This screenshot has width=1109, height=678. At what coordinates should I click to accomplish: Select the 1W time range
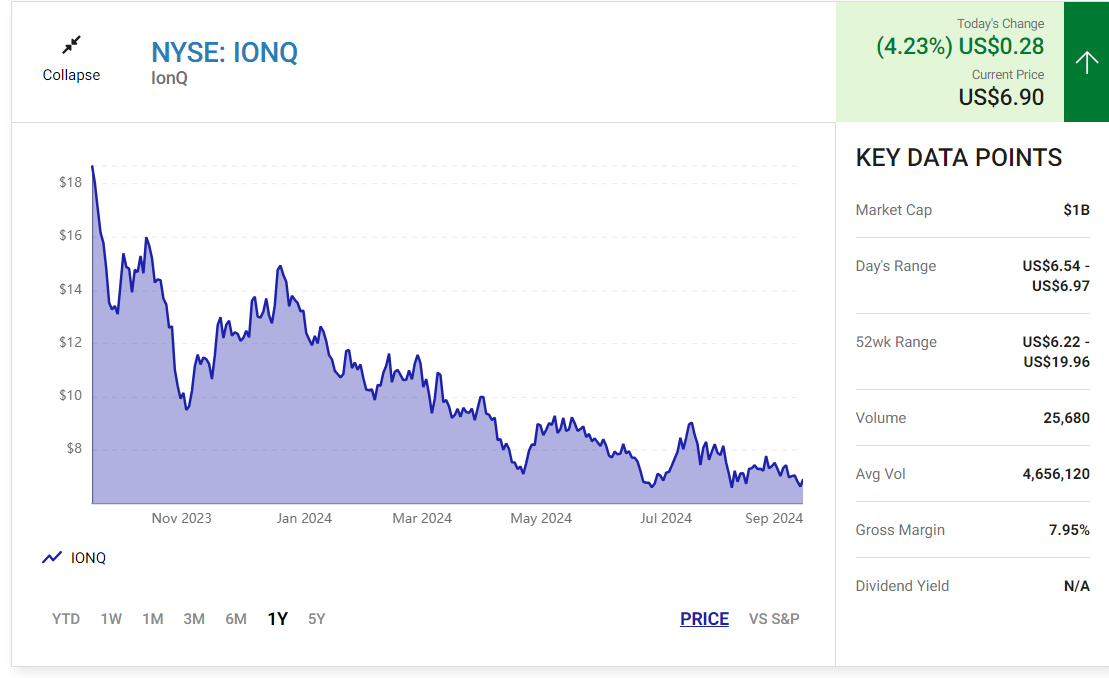click(x=111, y=619)
